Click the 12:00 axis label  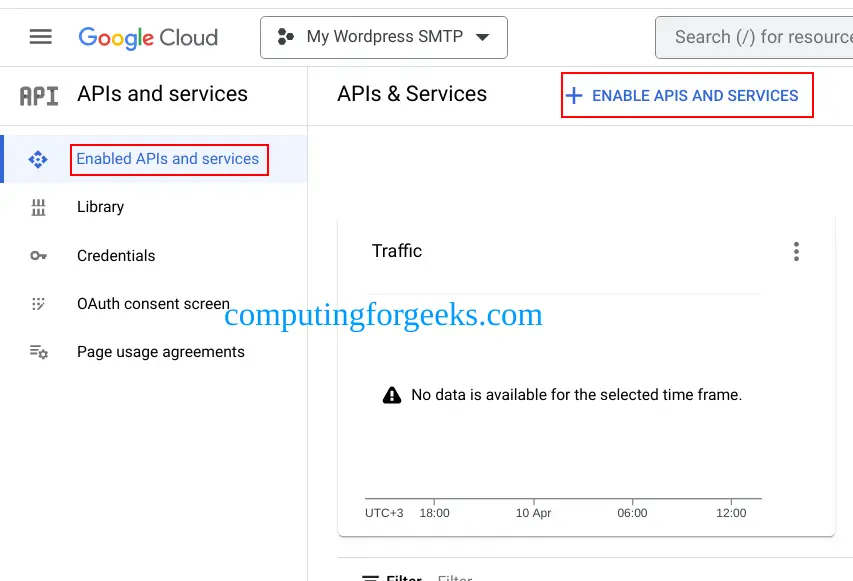pos(731,513)
